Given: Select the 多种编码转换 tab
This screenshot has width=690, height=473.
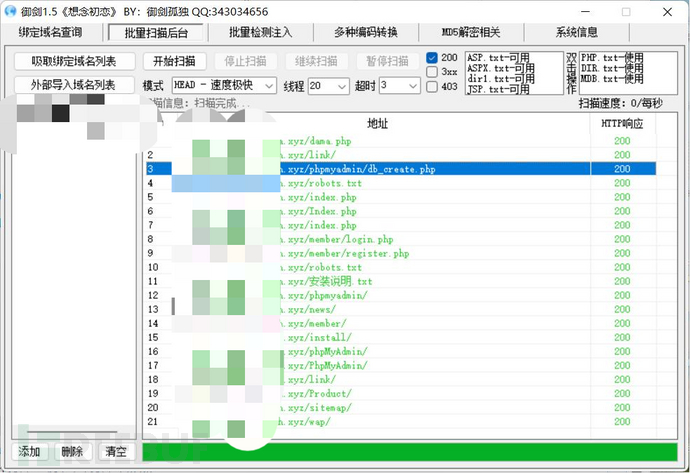Looking at the screenshot, I should click(x=366, y=32).
